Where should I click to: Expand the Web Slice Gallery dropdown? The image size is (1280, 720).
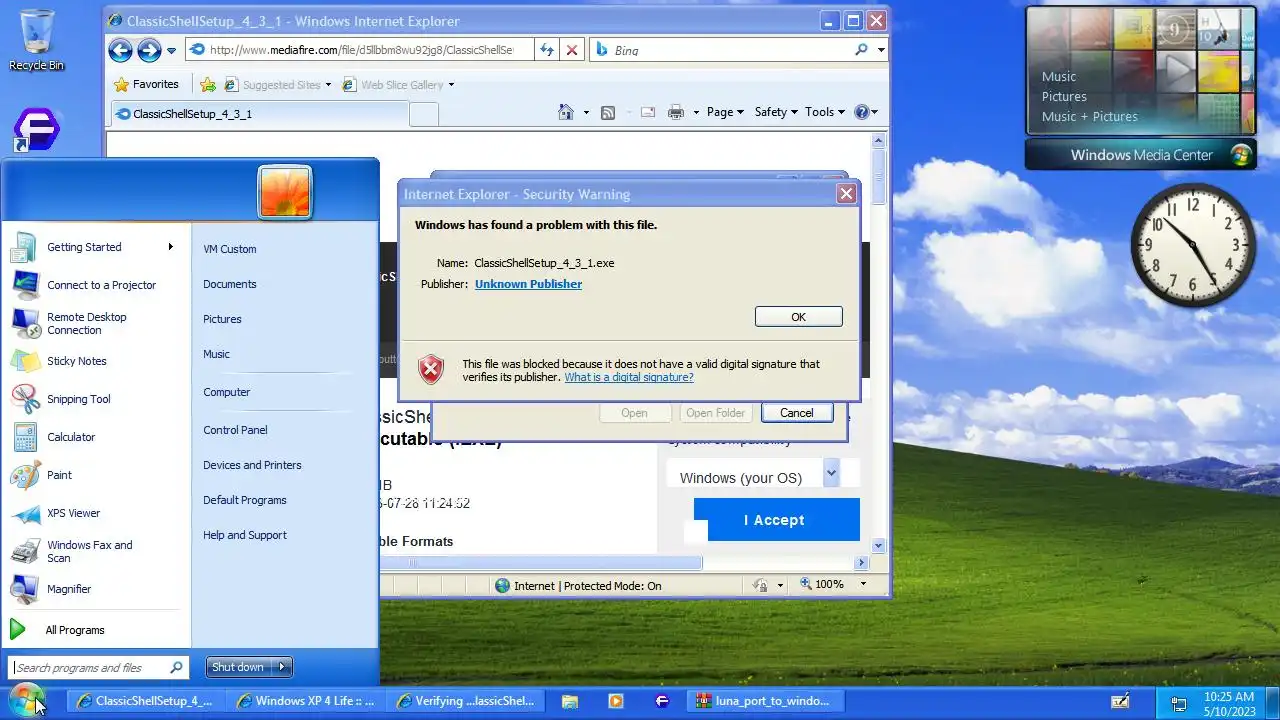451,85
